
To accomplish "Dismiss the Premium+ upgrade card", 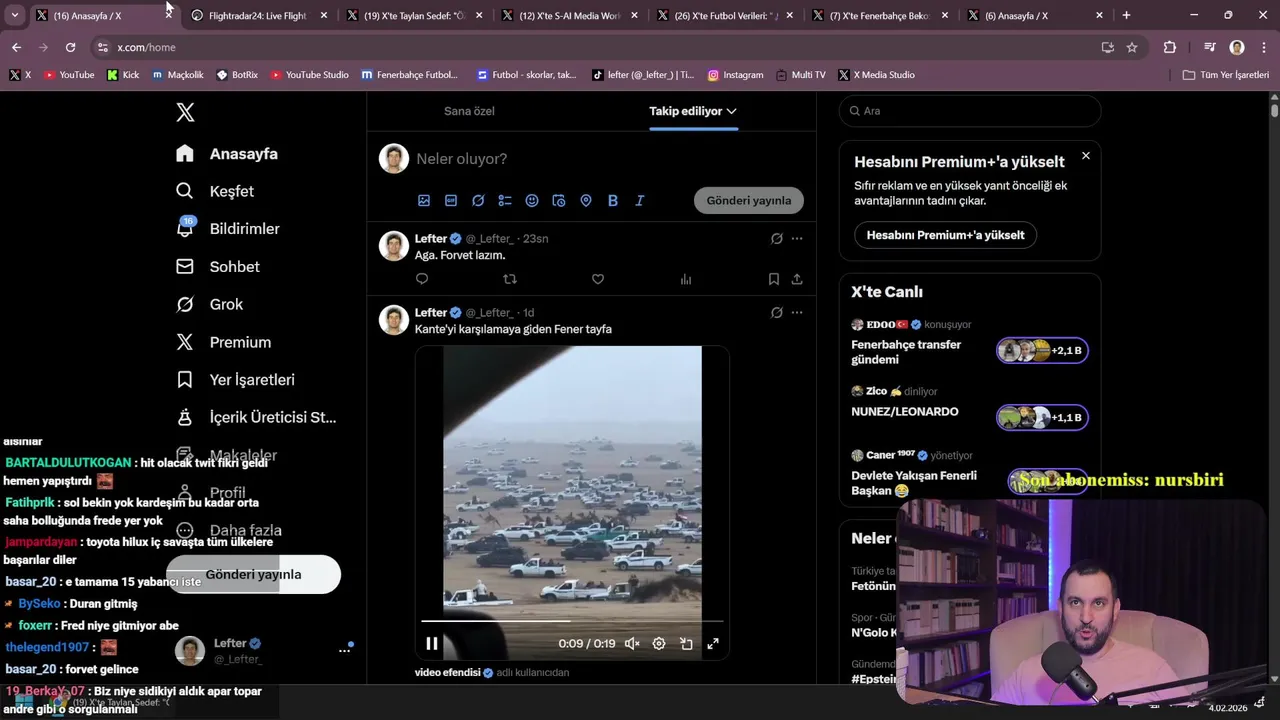I will [x=1086, y=156].
